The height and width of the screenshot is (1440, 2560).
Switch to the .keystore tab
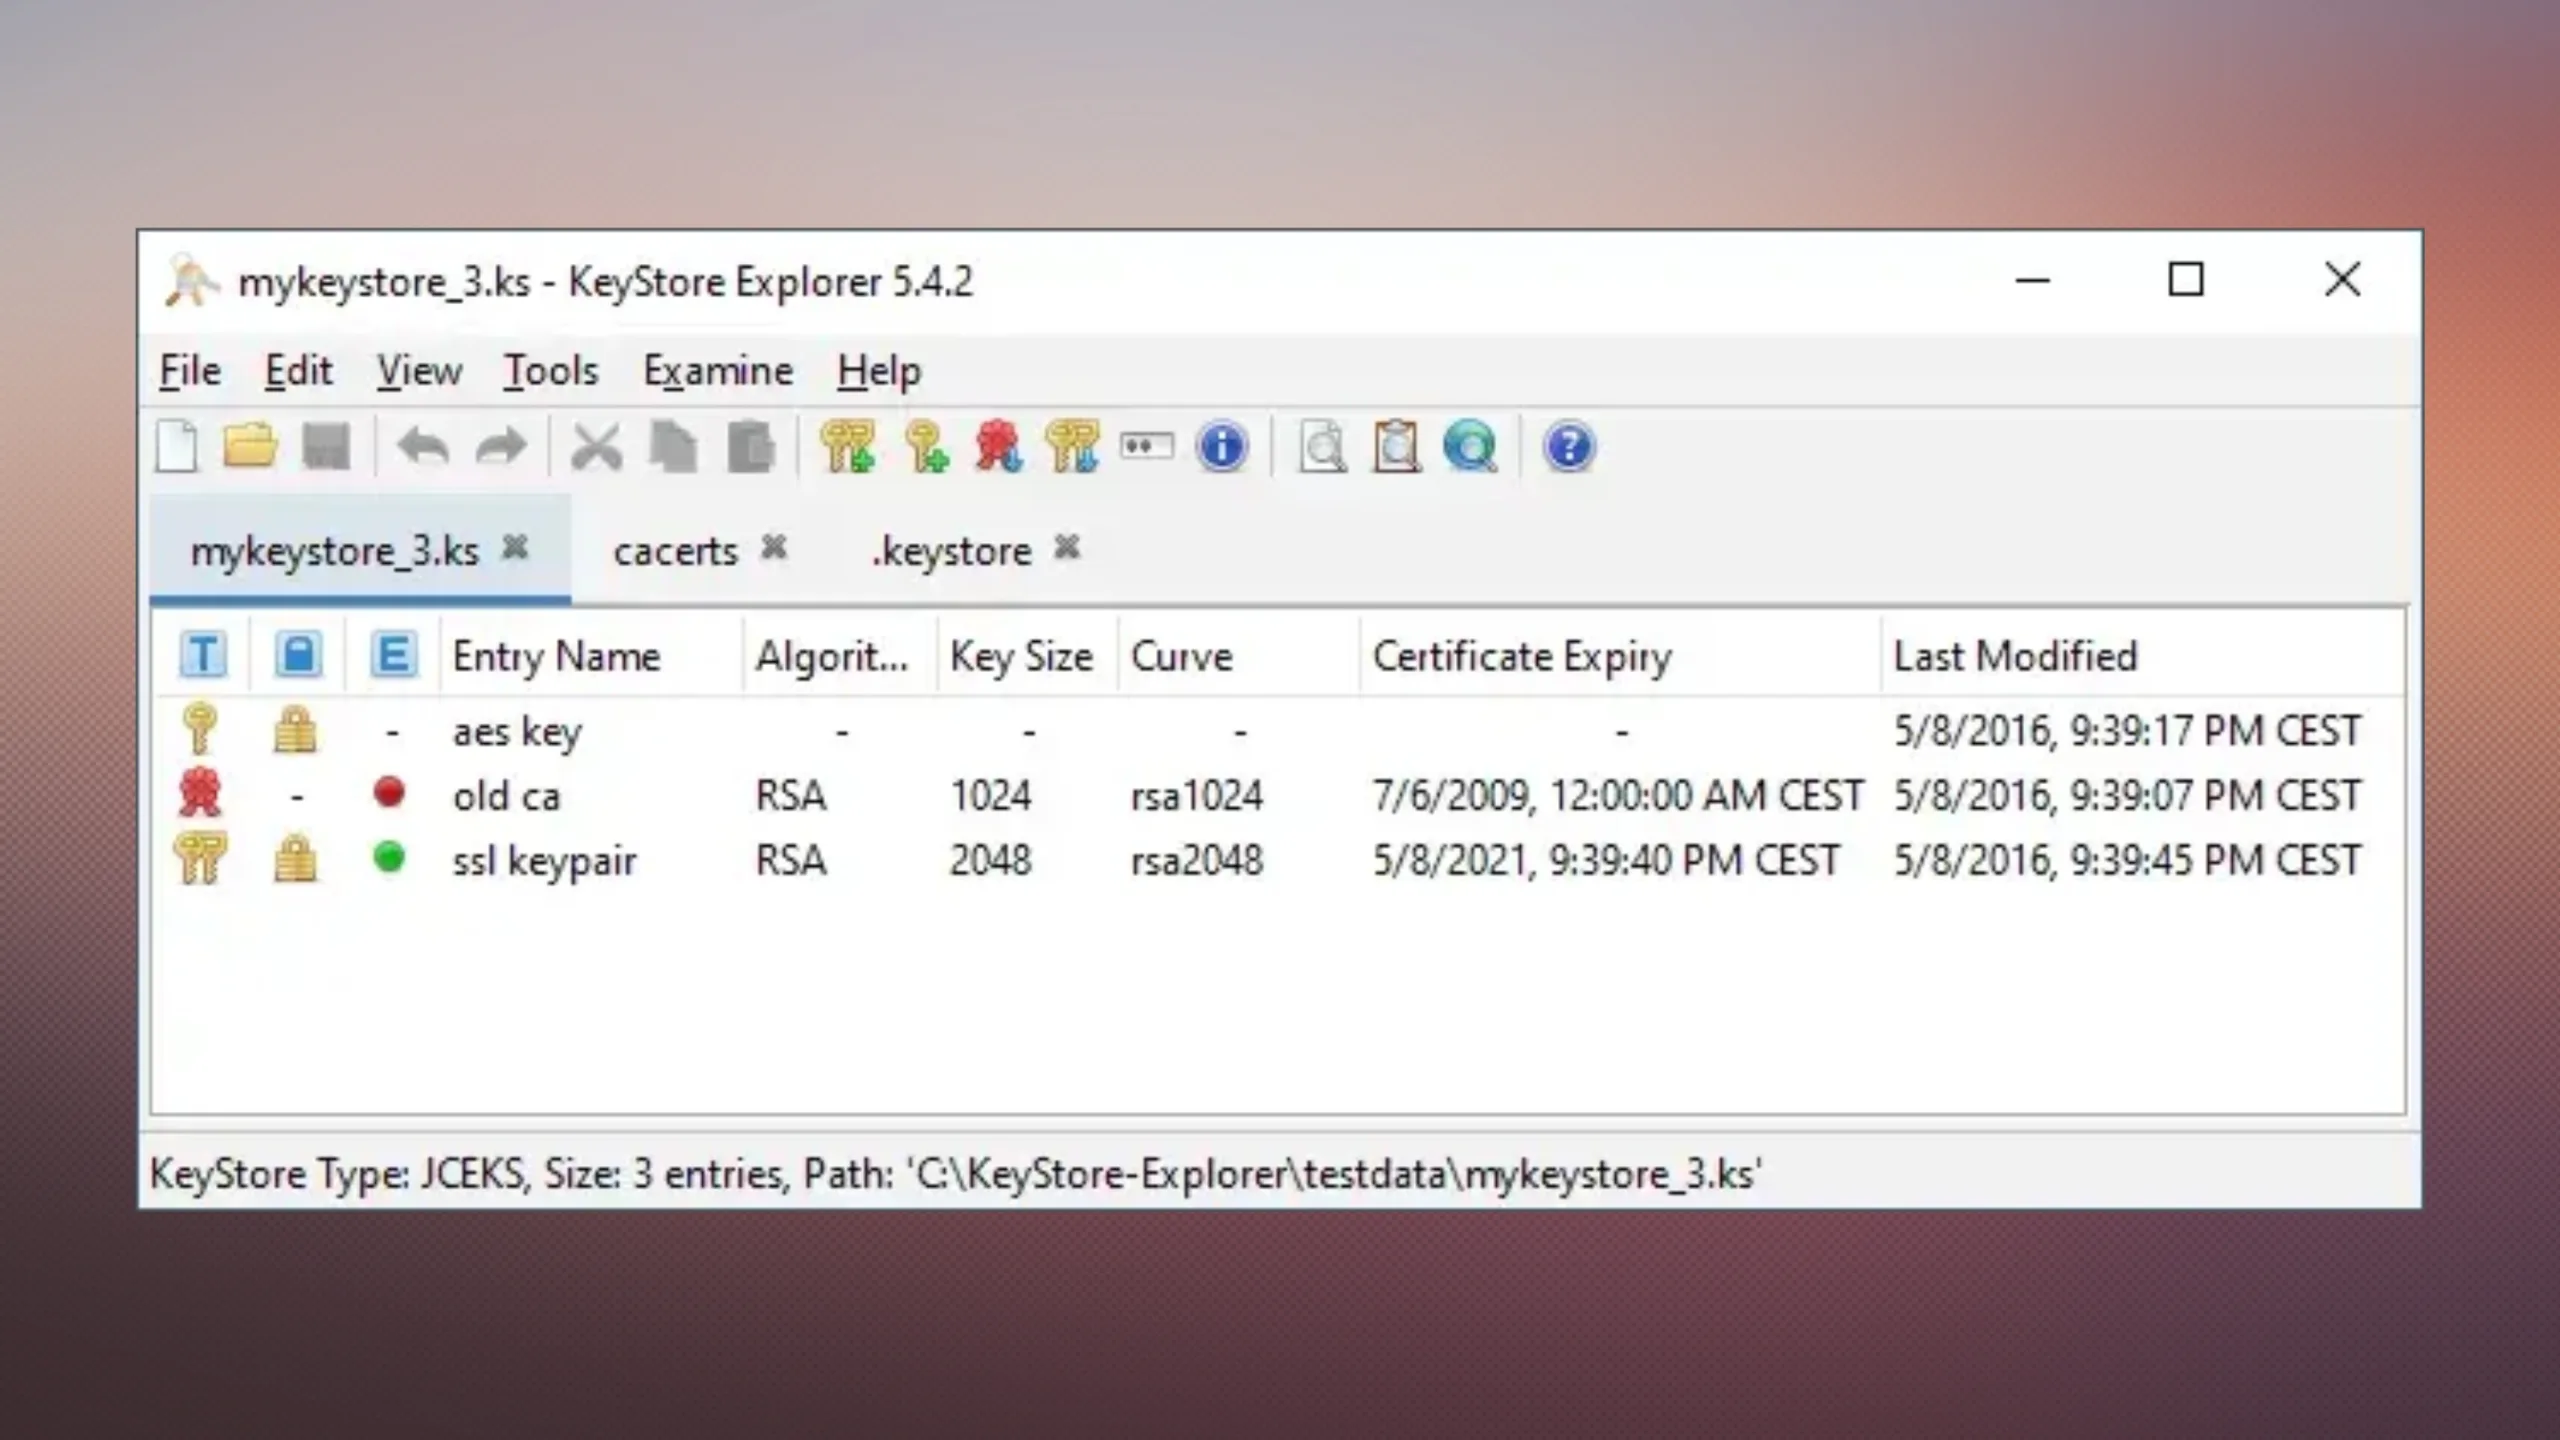point(951,551)
